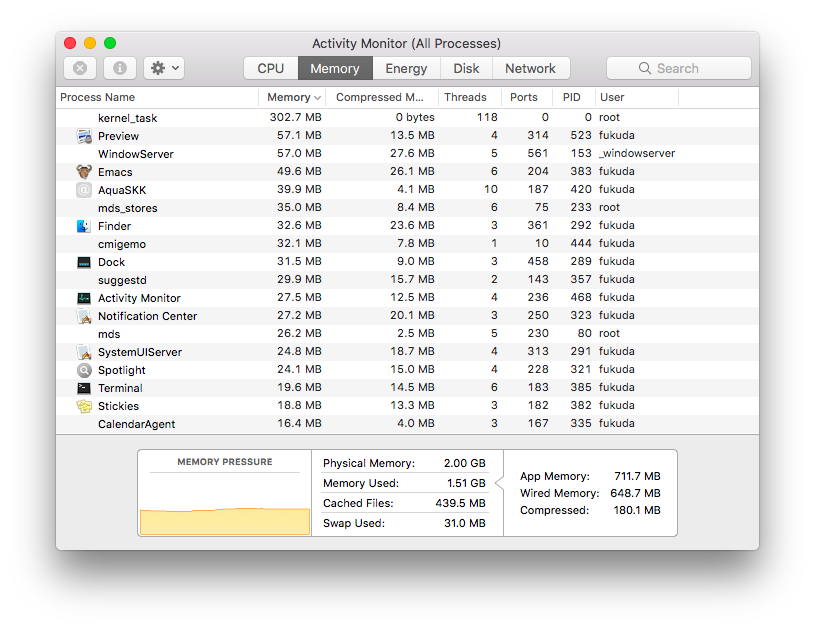Click the yellow minimize window button
The height and width of the screenshot is (630, 815).
pos(90,43)
